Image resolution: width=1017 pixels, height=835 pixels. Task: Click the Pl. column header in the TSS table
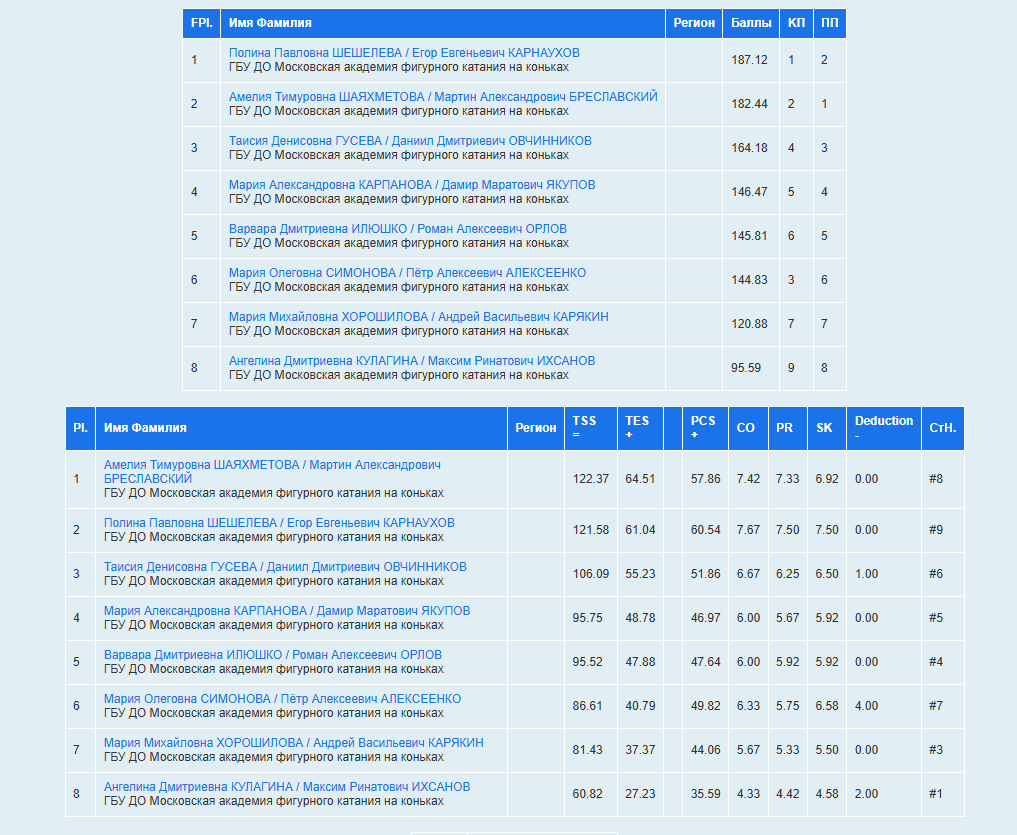click(80, 428)
